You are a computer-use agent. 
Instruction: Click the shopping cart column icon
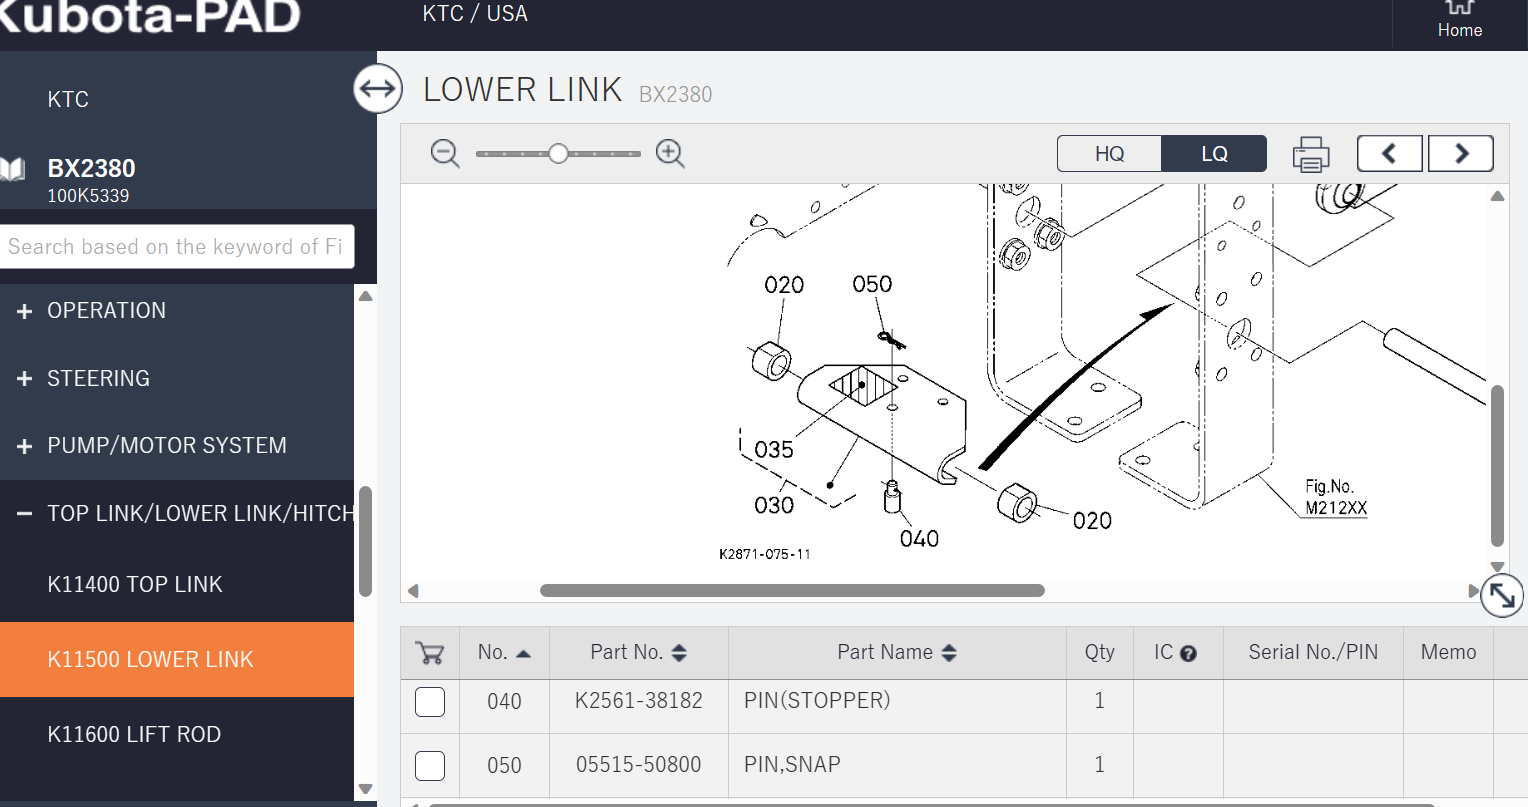click(x=430, y=653)
